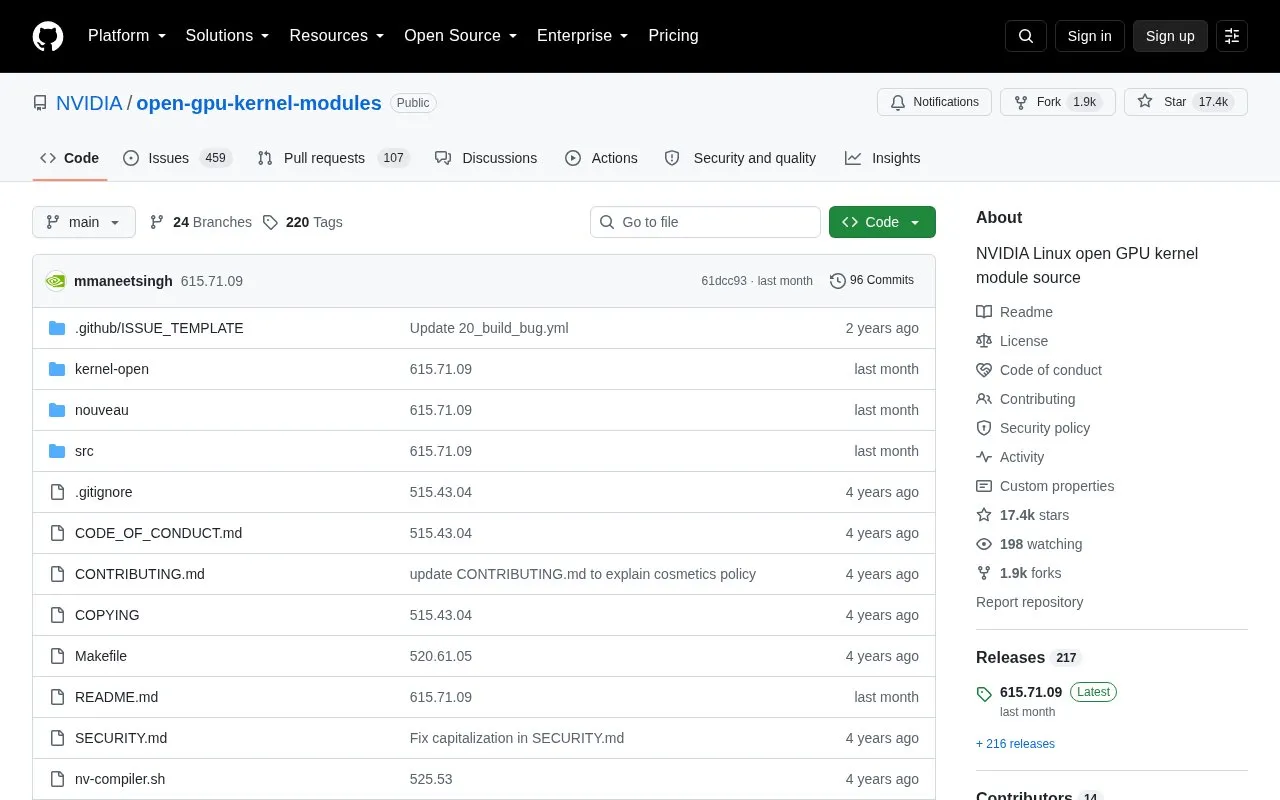
Task: Click the src folder icon
Action: click(x=57, y=451)
